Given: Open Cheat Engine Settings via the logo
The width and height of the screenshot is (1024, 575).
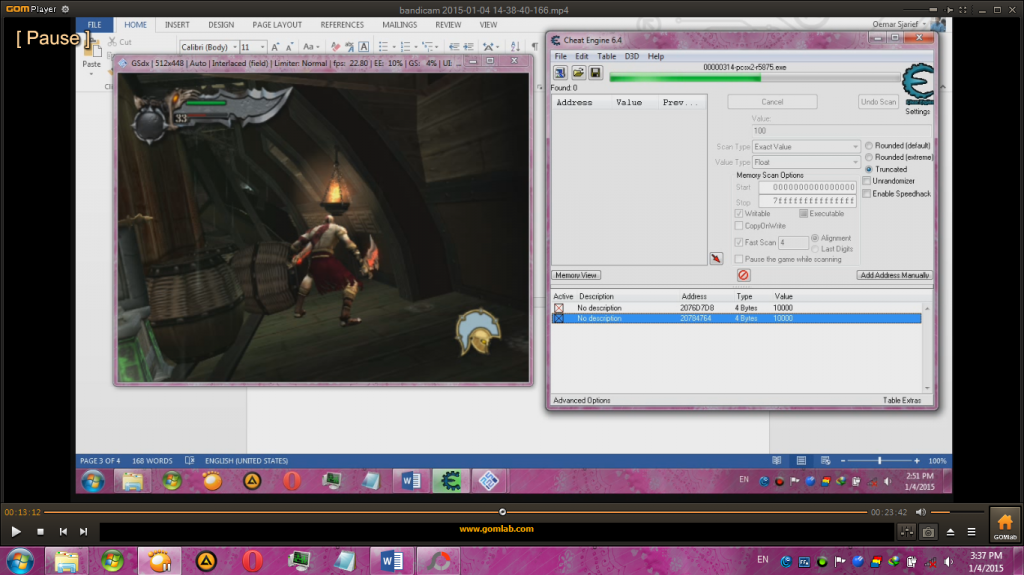Looking at the screenshot, I should pos(918,85).
